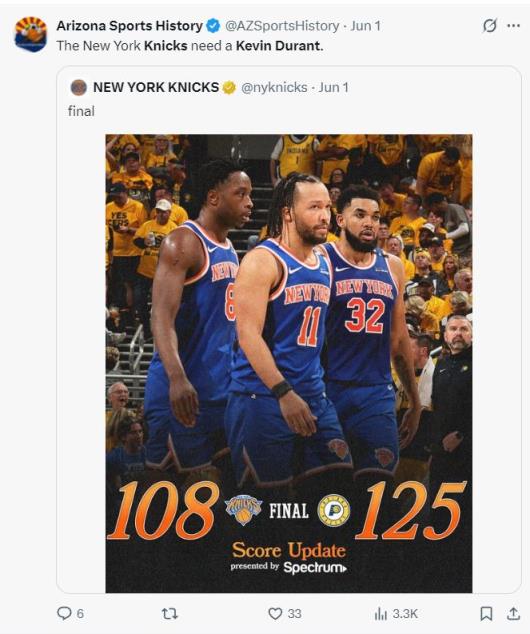Bookmark this post
Image resolution: width=530 pixels, height=634 pixels.
486,614
